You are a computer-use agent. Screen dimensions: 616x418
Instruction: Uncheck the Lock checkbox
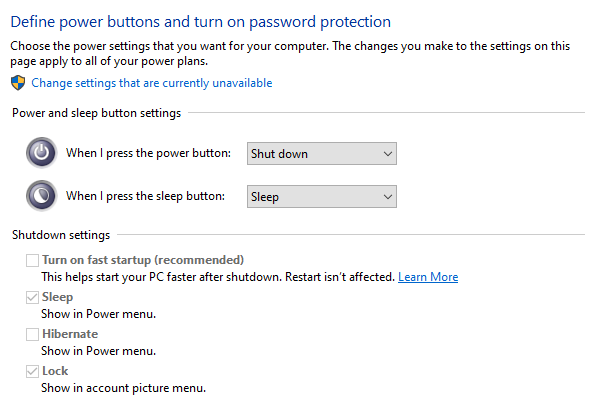coord(32,371)
